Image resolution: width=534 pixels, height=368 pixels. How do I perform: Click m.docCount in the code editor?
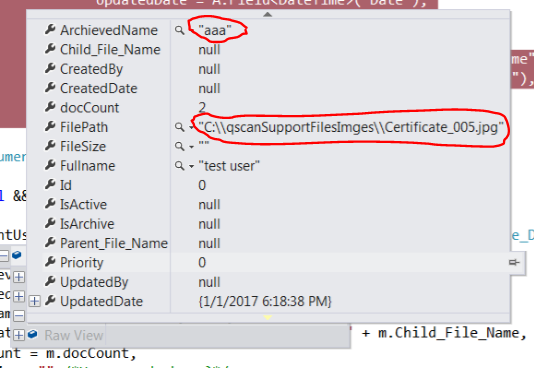coord(88,353)
